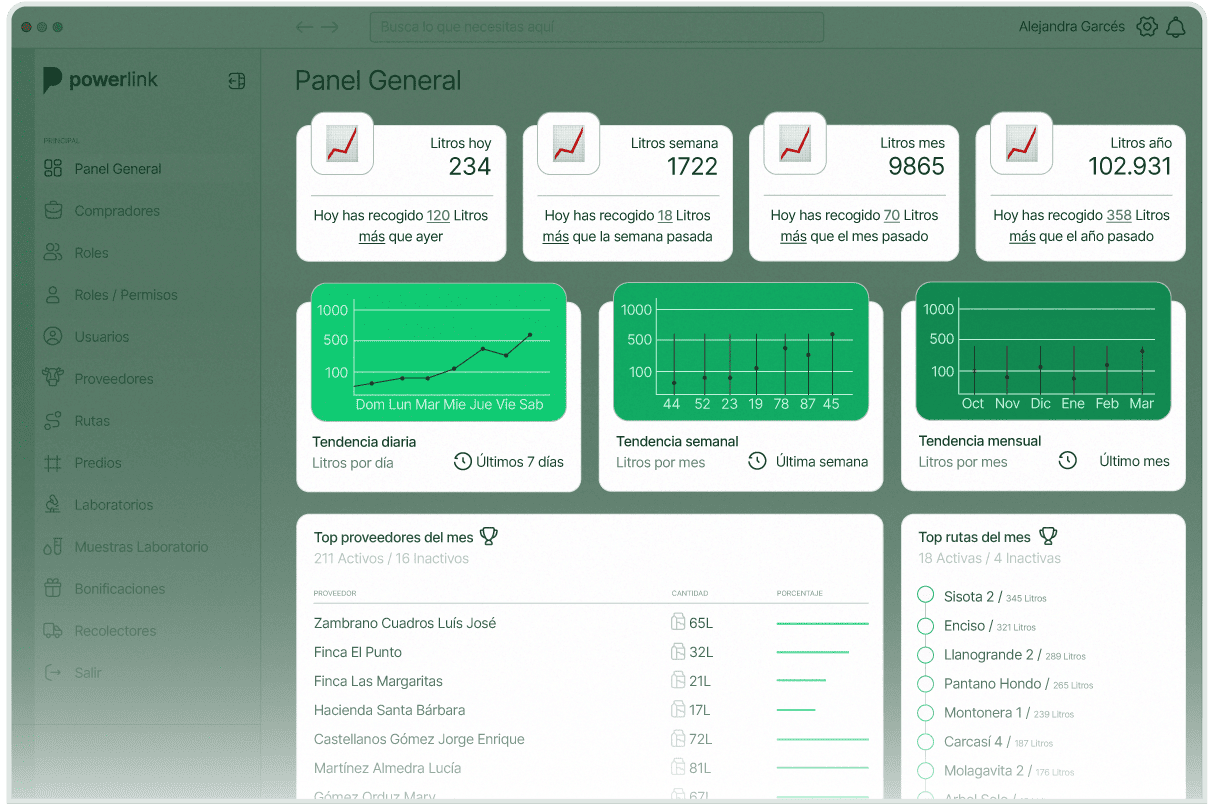Click the Proveedores cow icon in sidebar
The width and height of the screenshot is (1208, 808).
coord(53,379)
